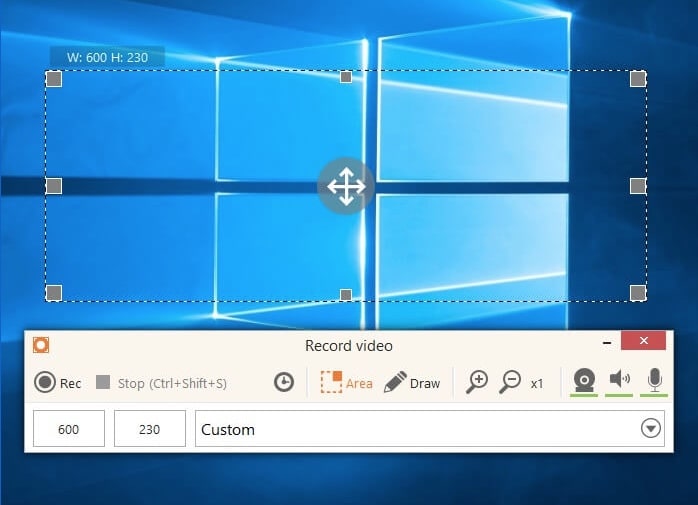
Task: Zoom in with the plus magnifier
Action: coord(477,382)
